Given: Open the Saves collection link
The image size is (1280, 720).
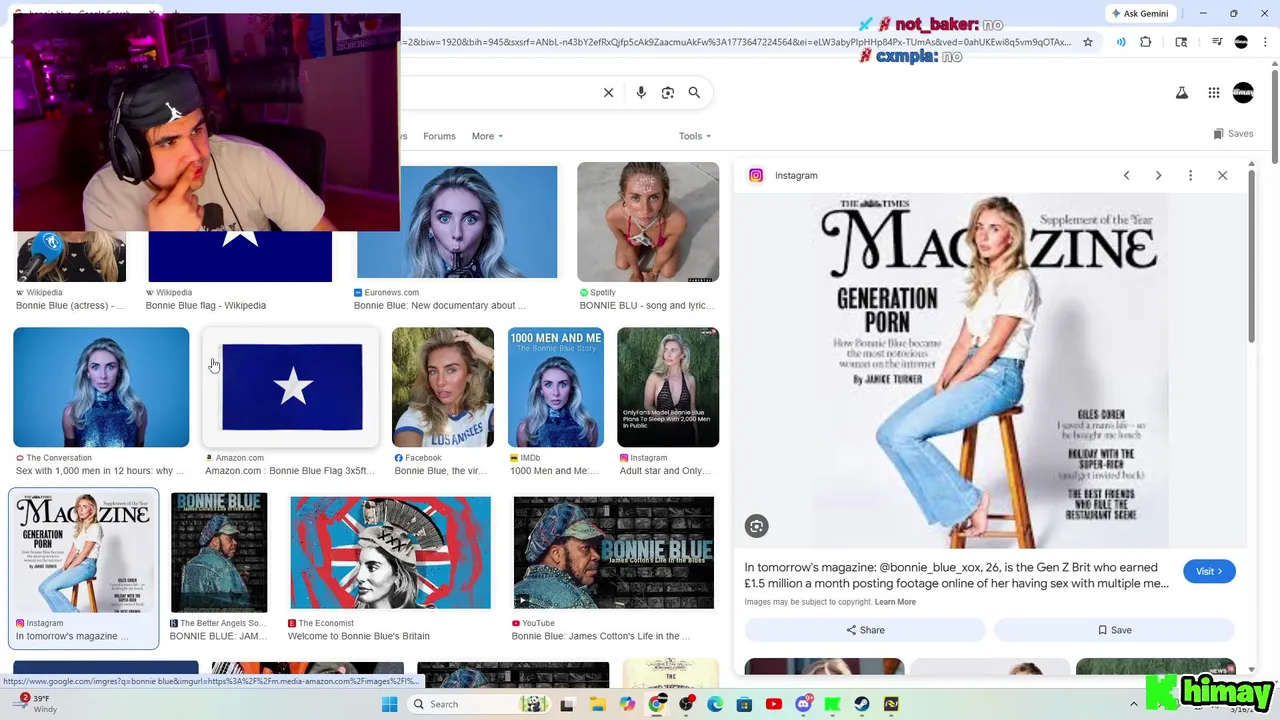Looking at the screenshot, I should (x=1233, y=134).
